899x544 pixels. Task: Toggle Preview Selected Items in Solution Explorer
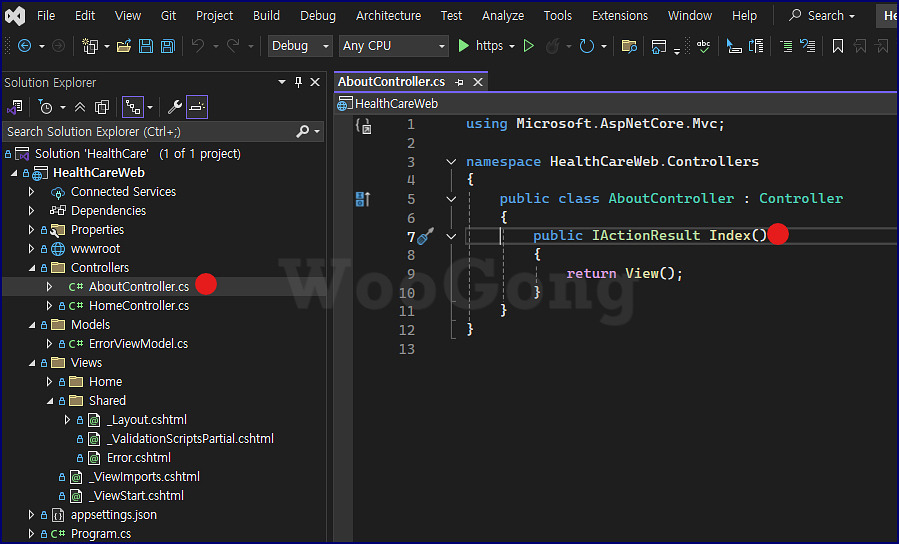[197, 107]
